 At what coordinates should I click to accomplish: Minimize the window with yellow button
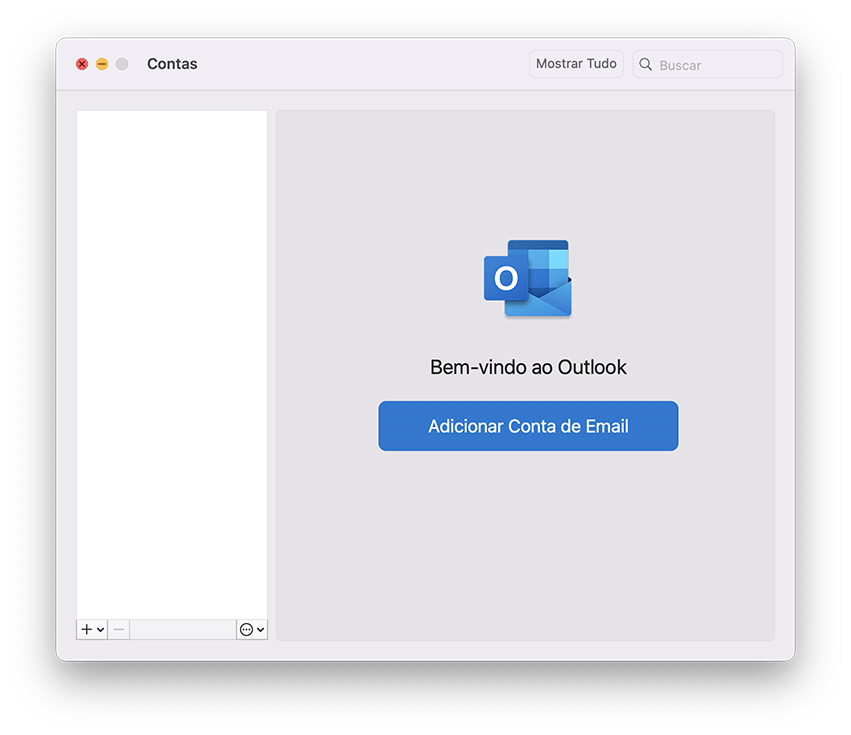point(102,64)
